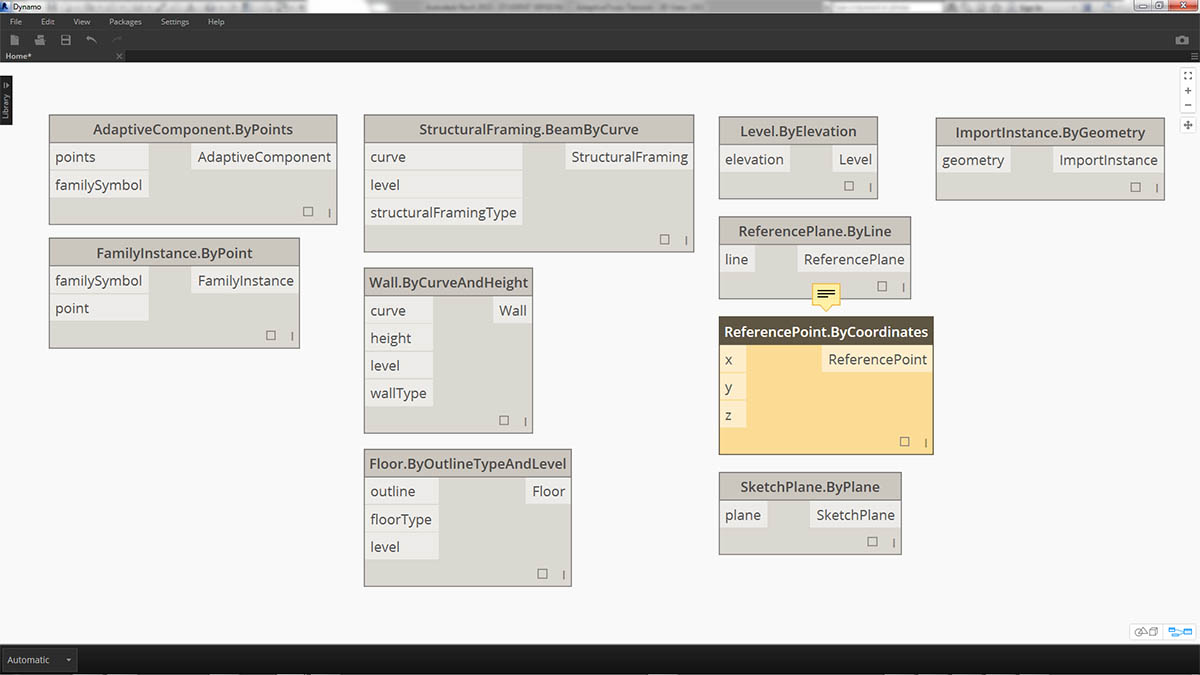
Task: Click the Zoom to Fit icon
Action: (x=1188, y=75)
